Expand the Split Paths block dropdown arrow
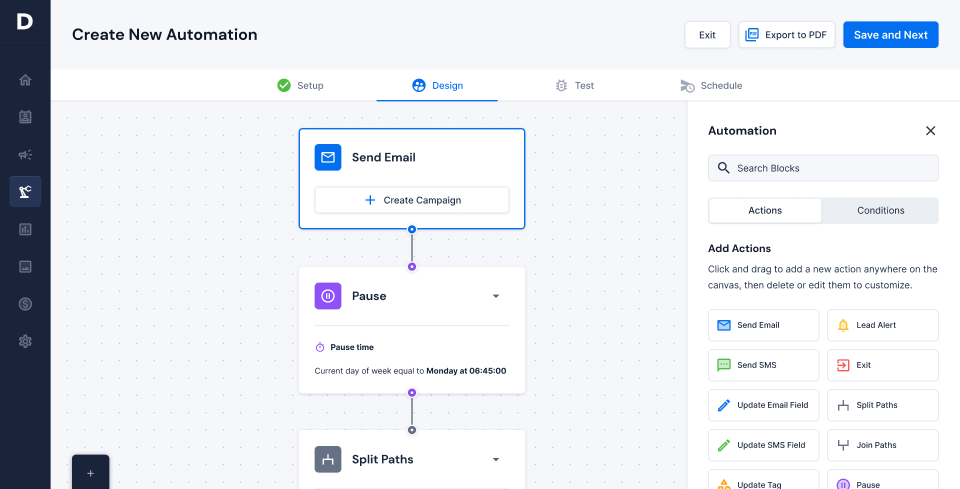Image resolution: width=960 pixels, height=489 pixels. click(x=496, y=460)
